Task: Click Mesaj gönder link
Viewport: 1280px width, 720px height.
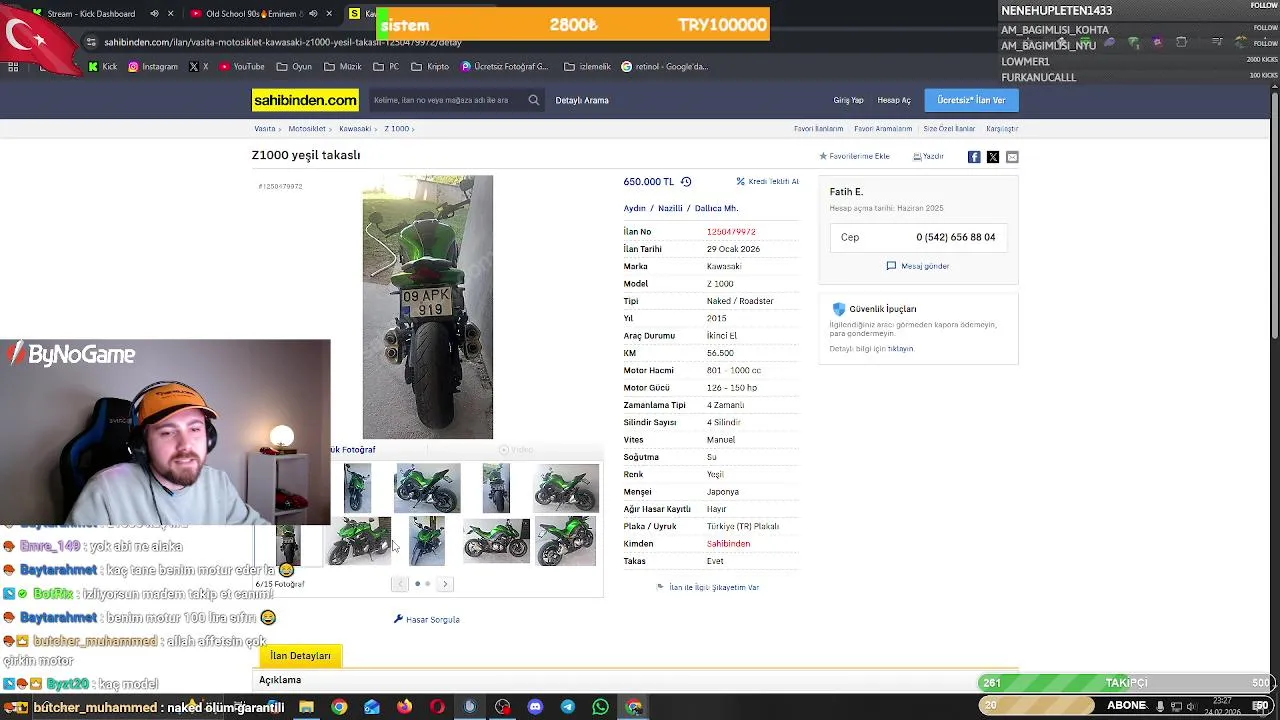Action: point(918,266)
